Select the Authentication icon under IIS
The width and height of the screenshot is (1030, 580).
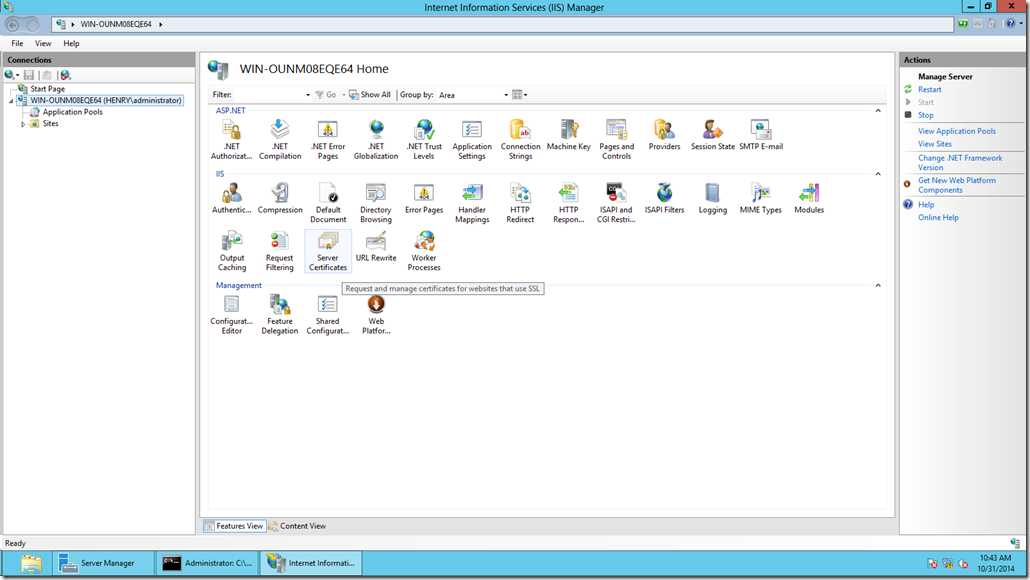pyautogui.click(x=231, y=198)
